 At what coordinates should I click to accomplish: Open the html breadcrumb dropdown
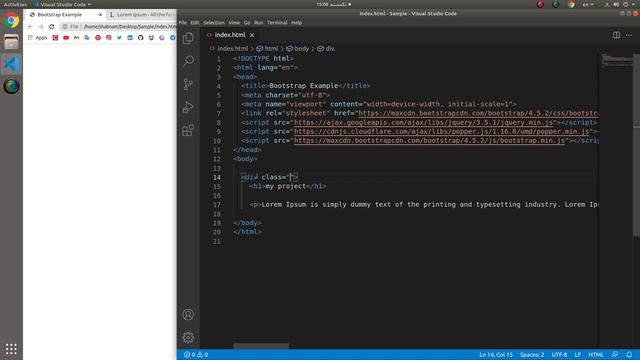click(x=267, y=49)
